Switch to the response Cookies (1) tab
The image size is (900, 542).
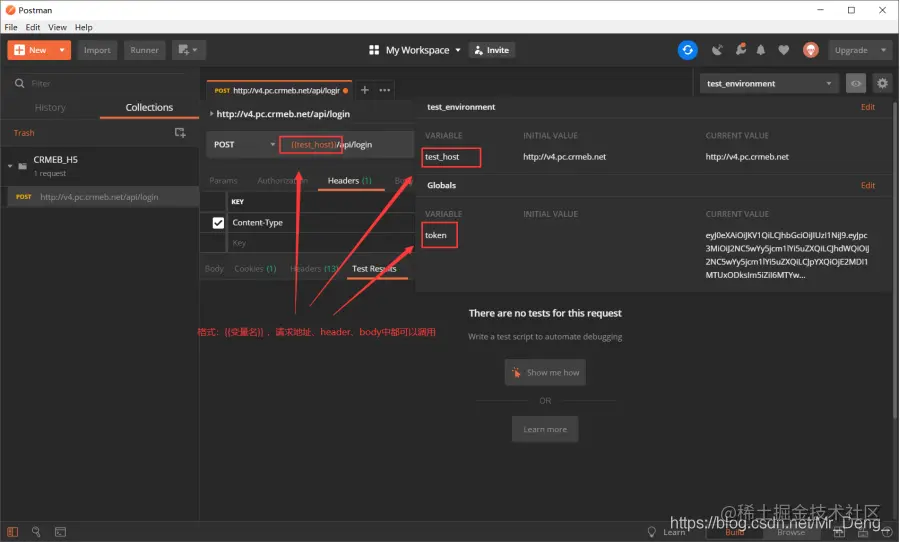(x=255, y=269)
